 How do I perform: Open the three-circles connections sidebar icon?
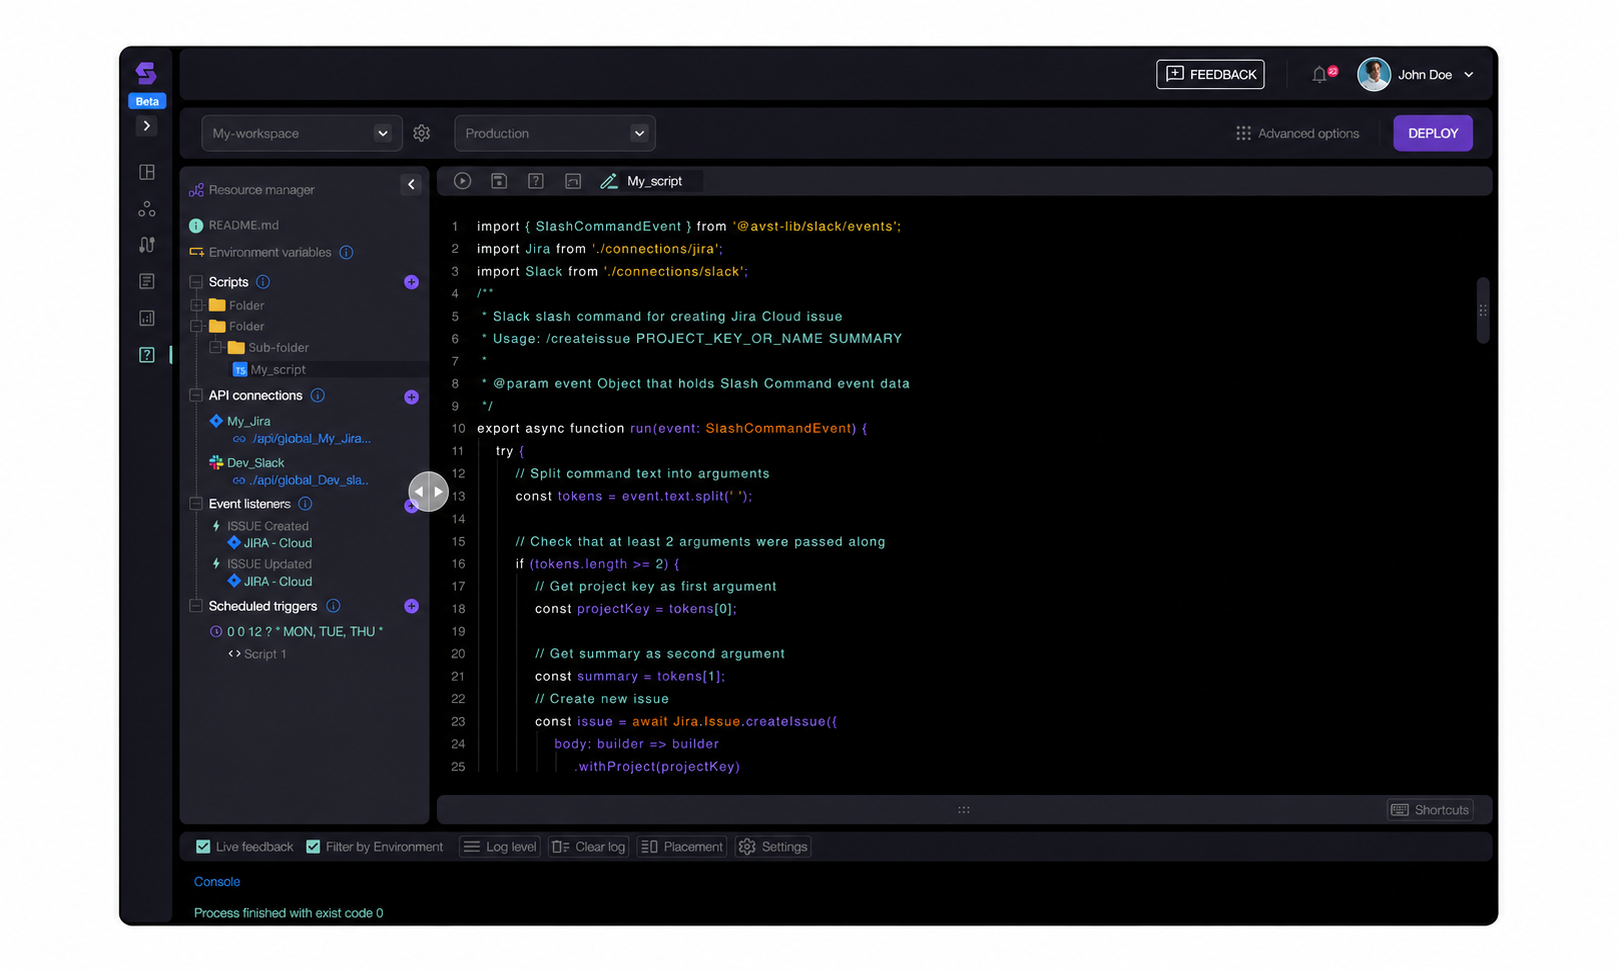click(x=147, y=208)
